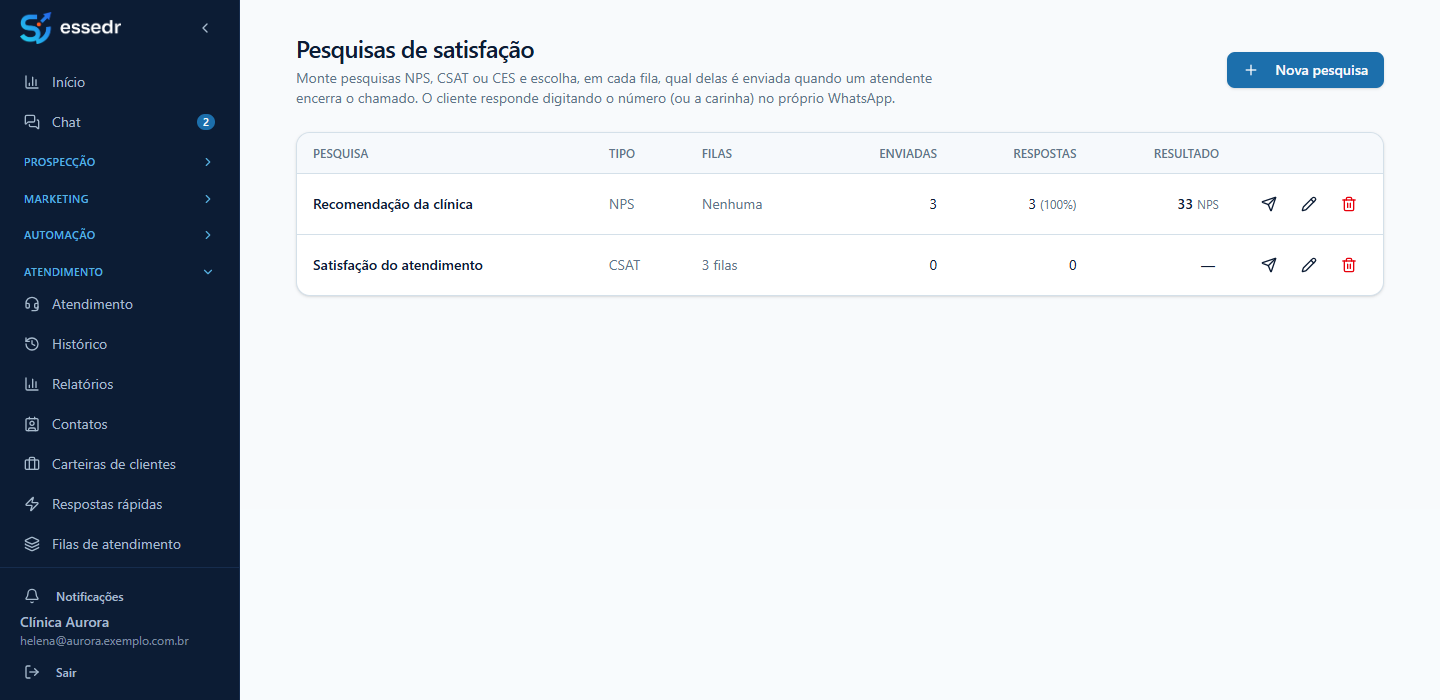
Task: Edit the Recomendação da clínica survey
Action: coord(1309,204)
